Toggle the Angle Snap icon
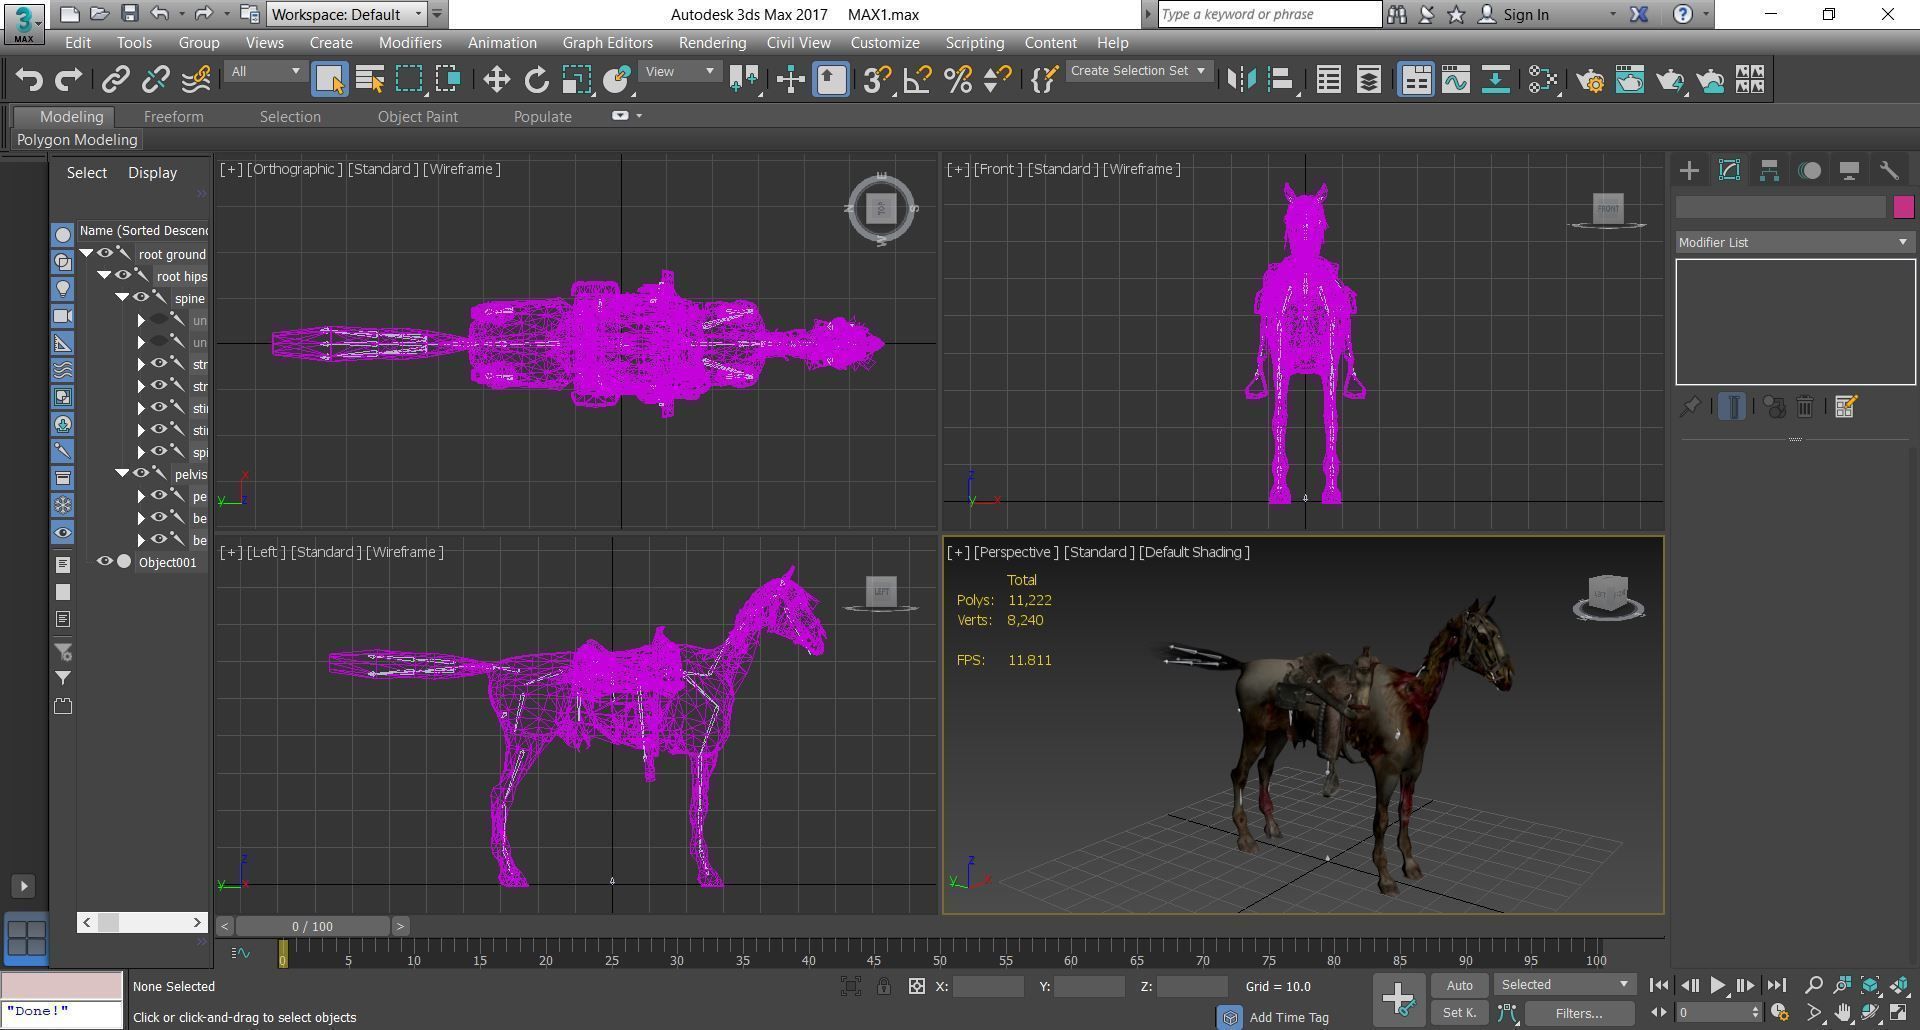Screen dimensions: 1920x1030 (x=918, y=80)
